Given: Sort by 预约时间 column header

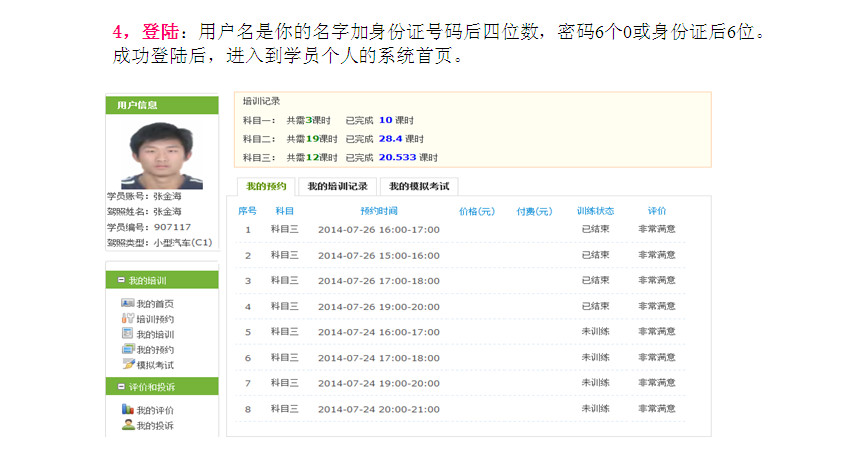Looking at the screenshot, I should [x=379, y=211].
